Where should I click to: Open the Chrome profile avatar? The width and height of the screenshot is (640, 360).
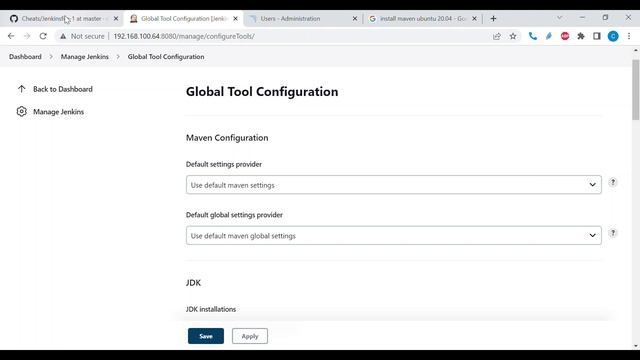pyautogui.click(x=613, y=36)
